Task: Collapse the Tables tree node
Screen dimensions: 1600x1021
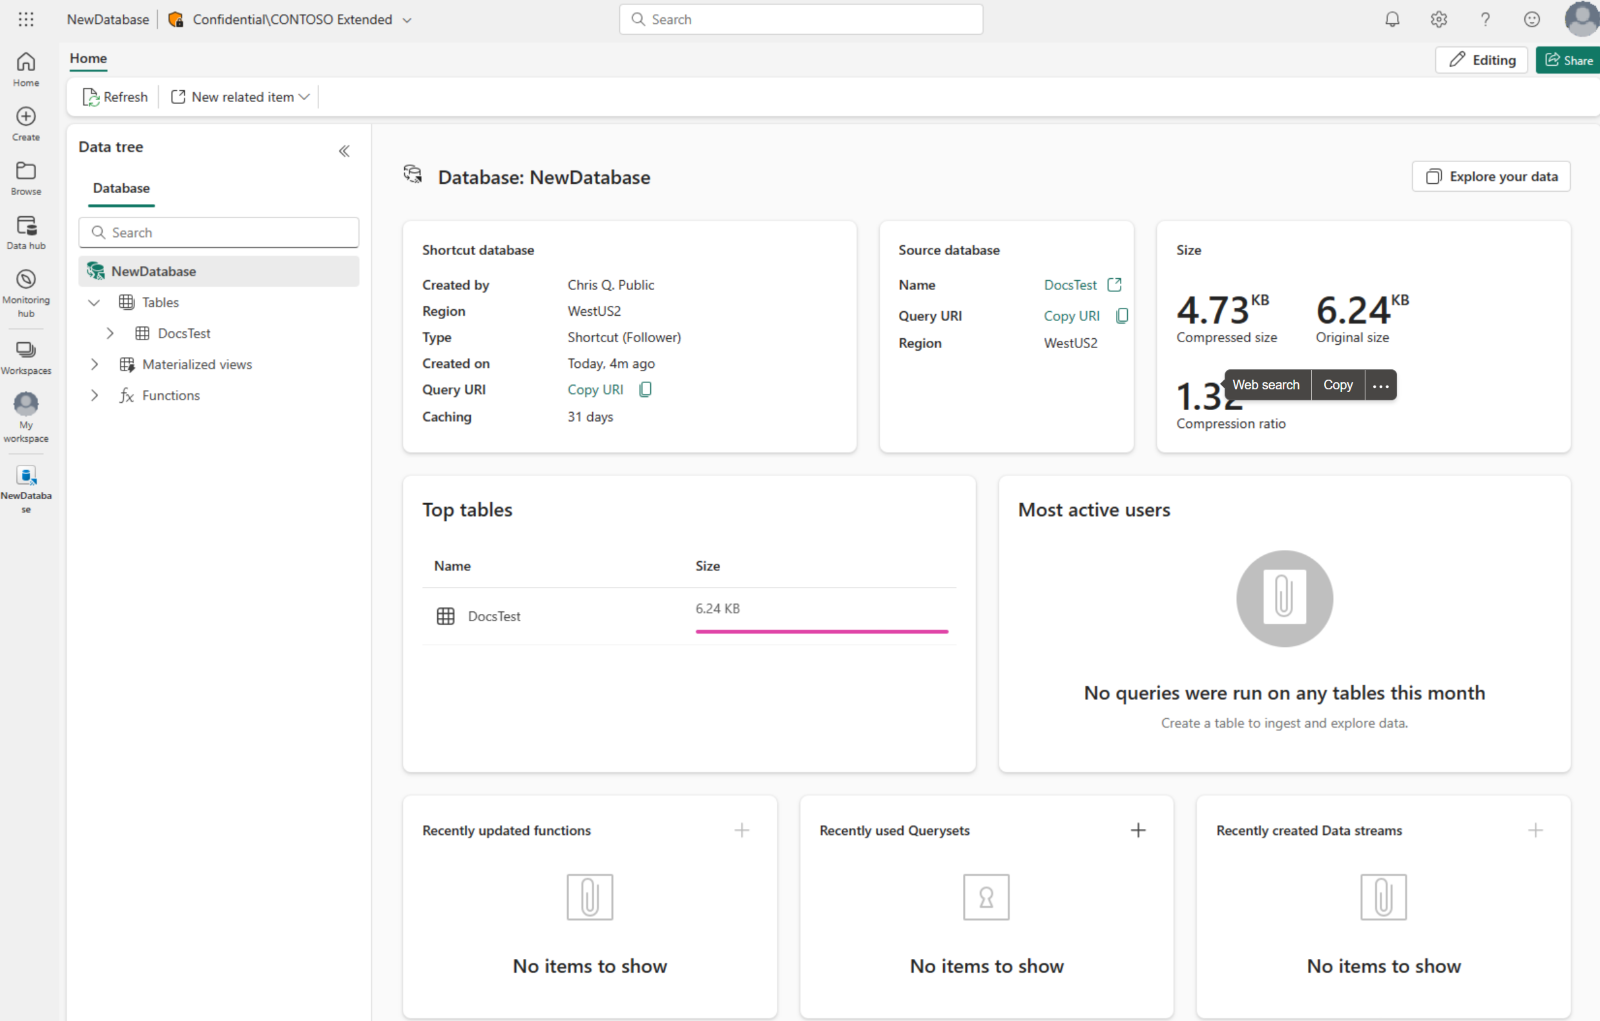Action: [94, 302]
